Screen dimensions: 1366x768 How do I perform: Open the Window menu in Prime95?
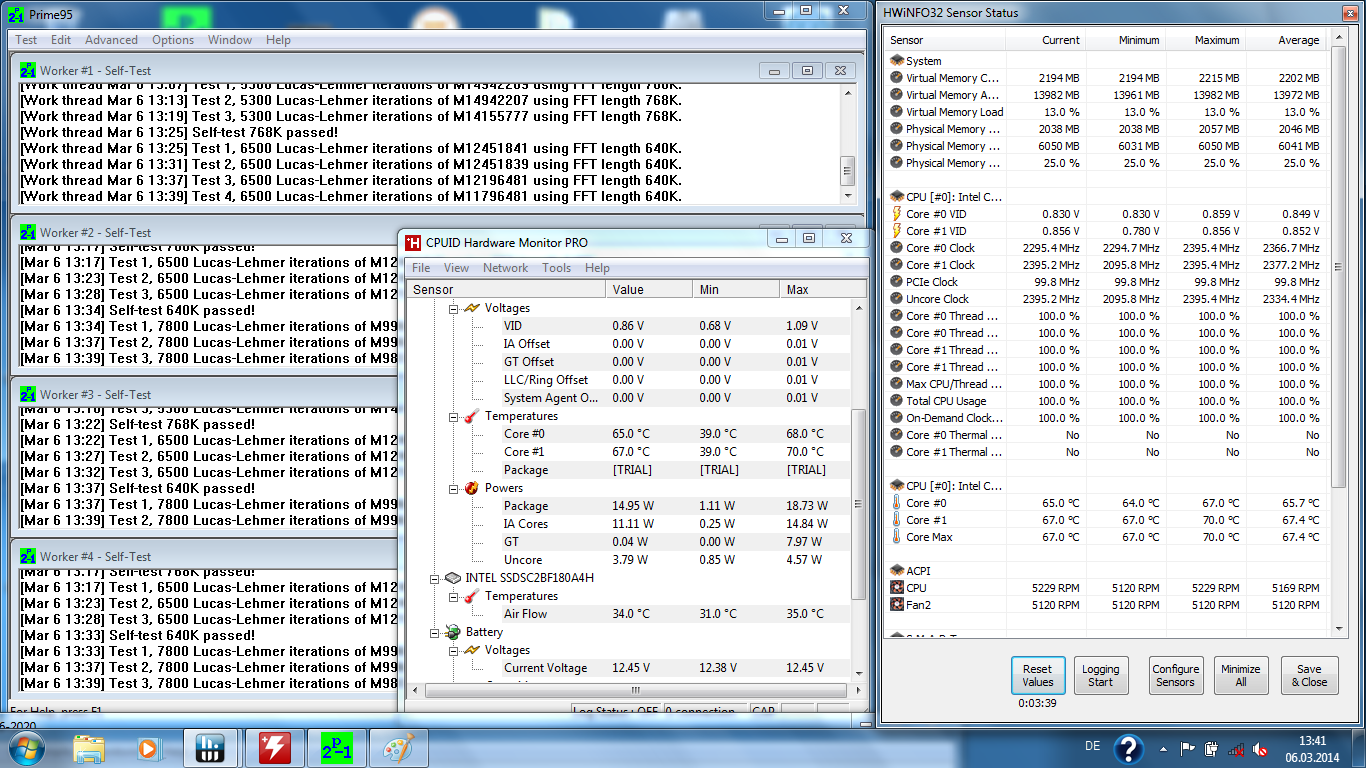(230, 40)
